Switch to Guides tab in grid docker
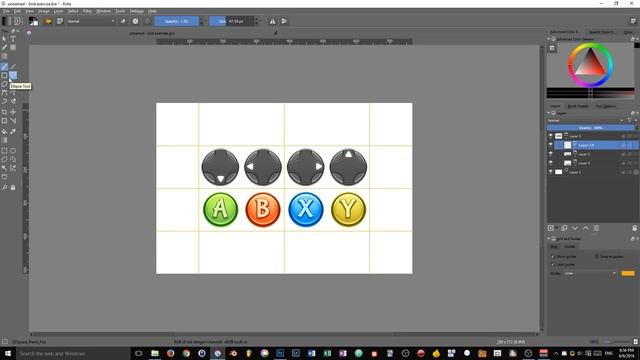Image resolution: width=640 pixels, height=360 pixels. [x=570, y=247]
